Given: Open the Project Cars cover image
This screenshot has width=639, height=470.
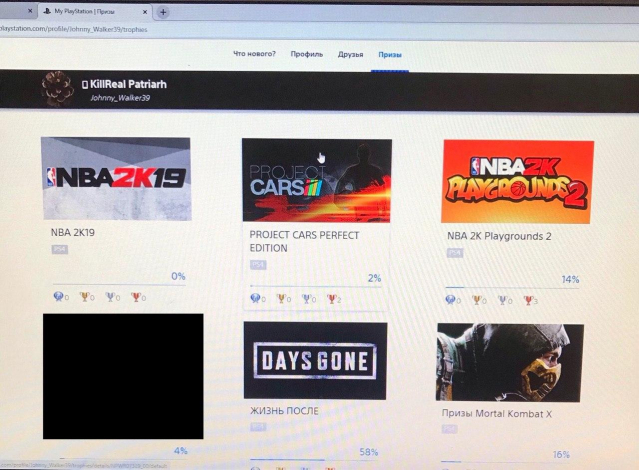Looking at the screenshot, I should (x=317, y=181).
